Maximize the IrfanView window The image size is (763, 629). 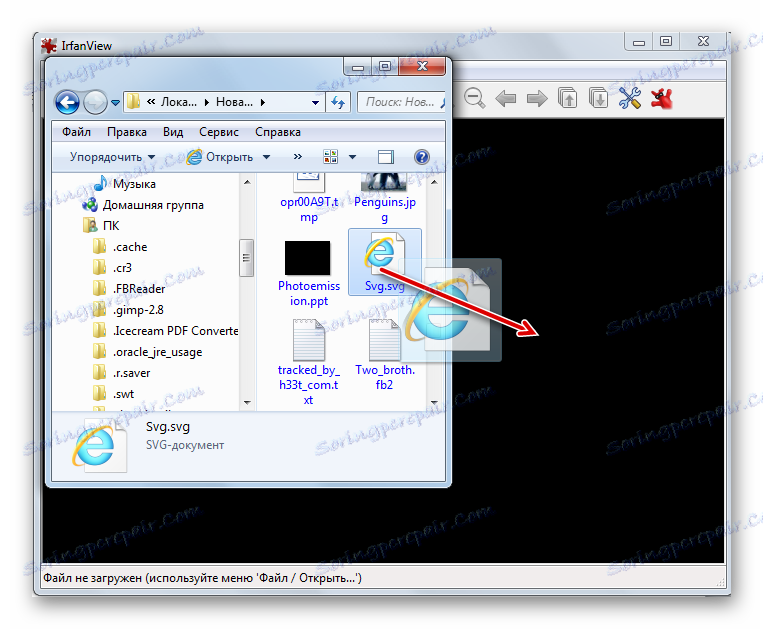point(666,41)
